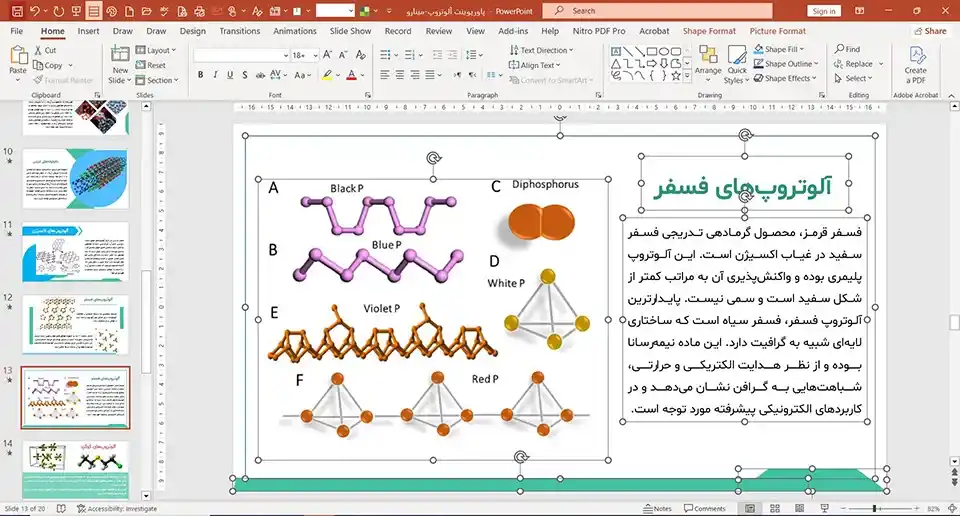Expand Align Text options
Viewport: 960px width, 516px height.
click(534, 65)
